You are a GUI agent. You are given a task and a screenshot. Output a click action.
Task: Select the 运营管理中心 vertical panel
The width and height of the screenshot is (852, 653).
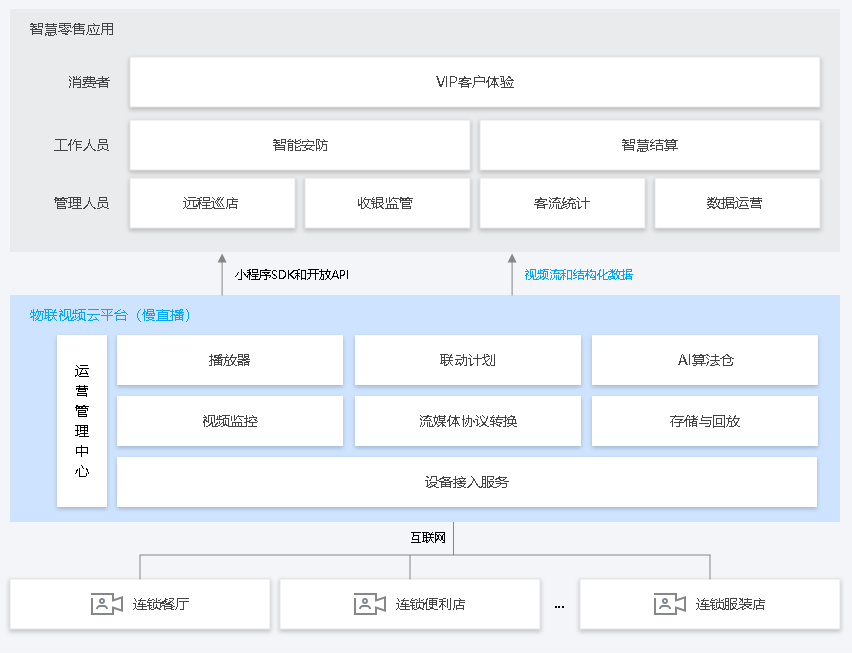[81, 420]
